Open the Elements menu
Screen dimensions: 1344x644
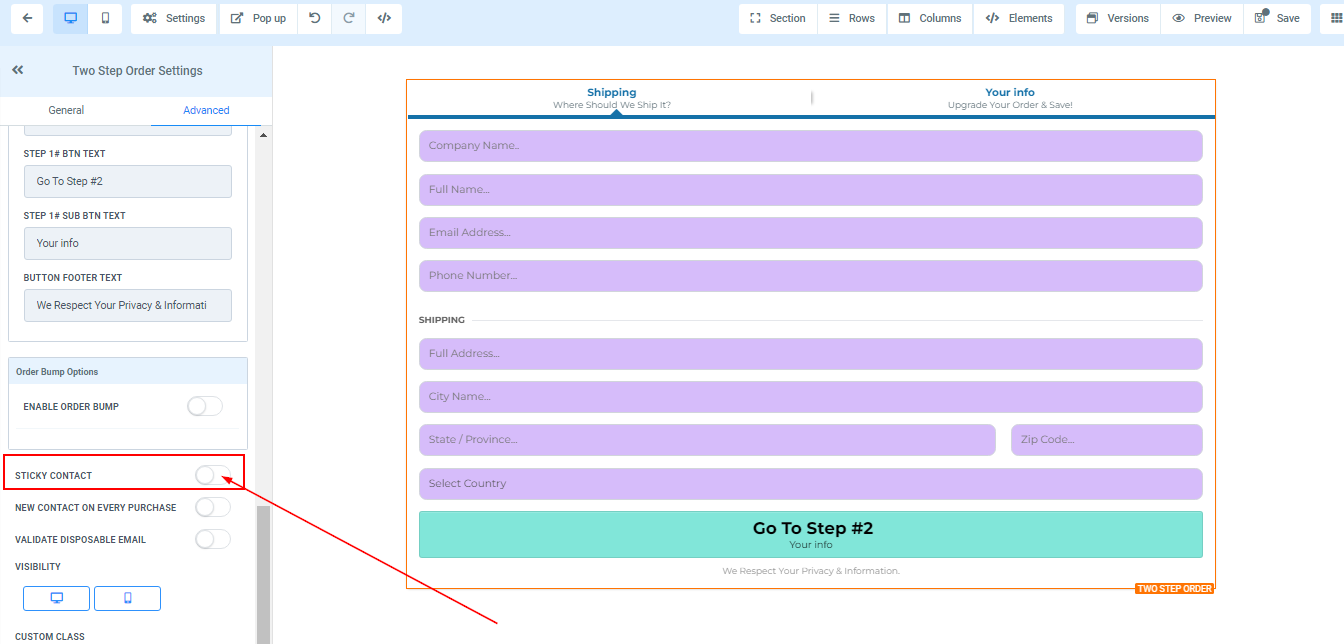(x=1018, y=18)
